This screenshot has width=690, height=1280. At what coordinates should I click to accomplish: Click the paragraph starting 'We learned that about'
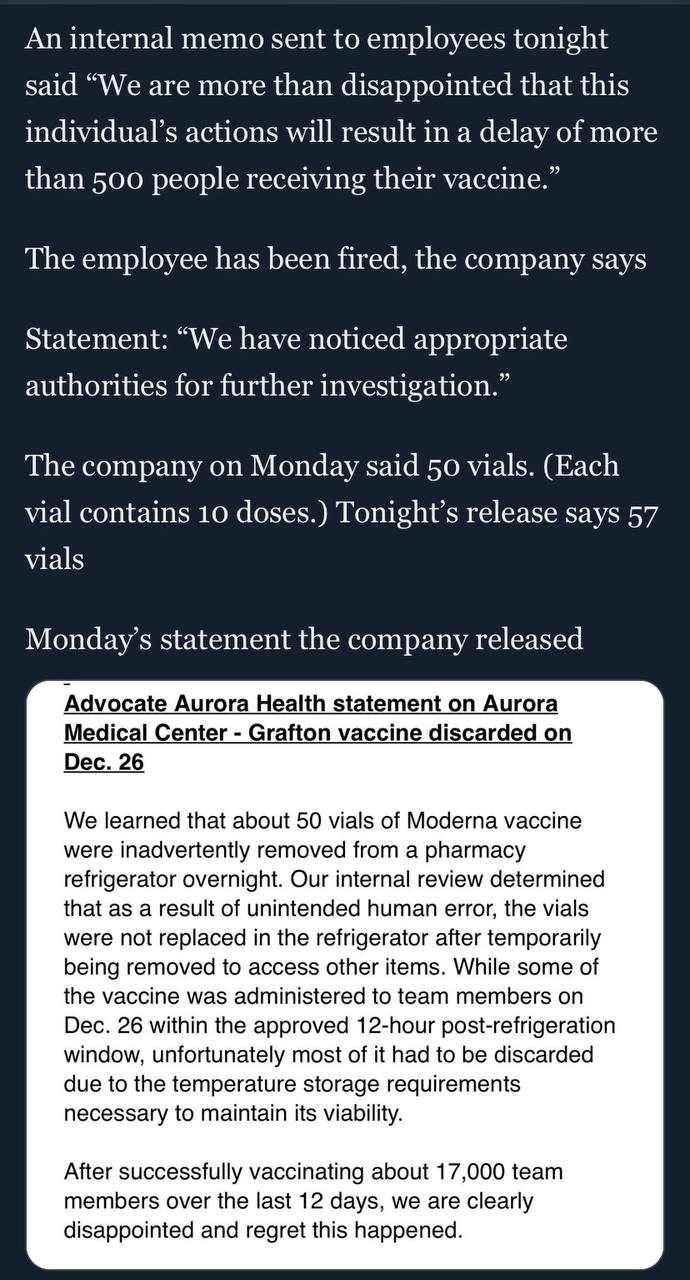tap(340, 967)
